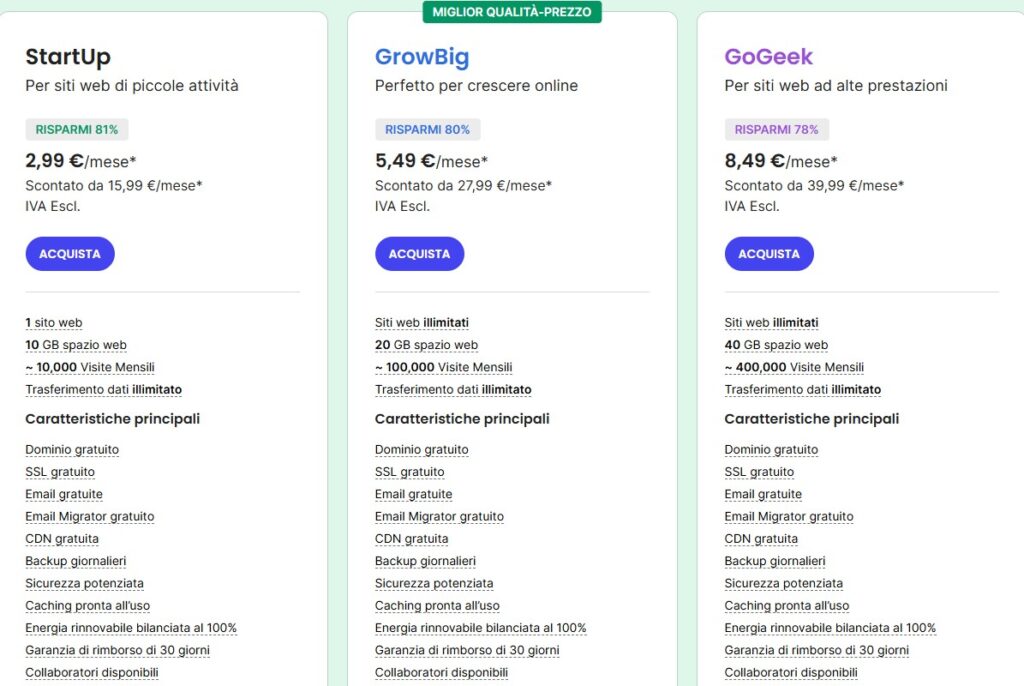Click 'Trasferimento dati illimitato' in GoGeek column
The width and height of the screenshot is (1024, 686).
803,389
